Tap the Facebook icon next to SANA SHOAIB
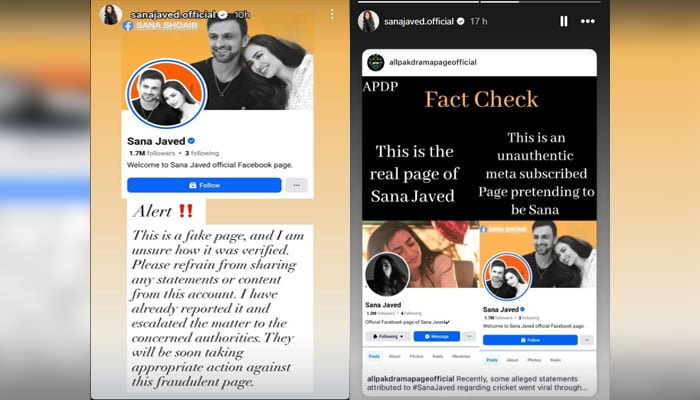The image size is (700, 400). pos(128,25)
